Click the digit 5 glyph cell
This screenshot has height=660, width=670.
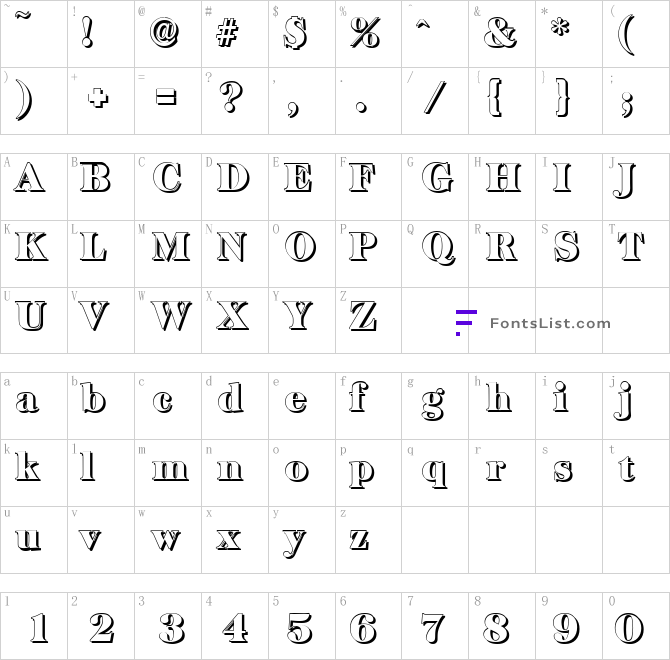pyautogui.click(x=302, y=626)
